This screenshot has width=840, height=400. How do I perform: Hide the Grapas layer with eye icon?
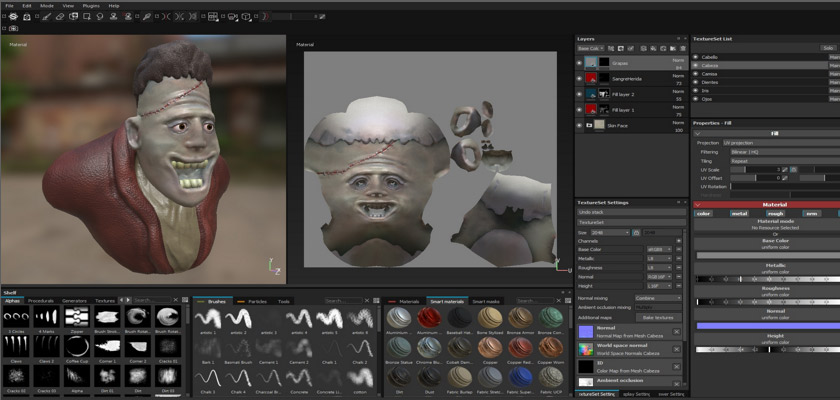[x=579, y=62]
